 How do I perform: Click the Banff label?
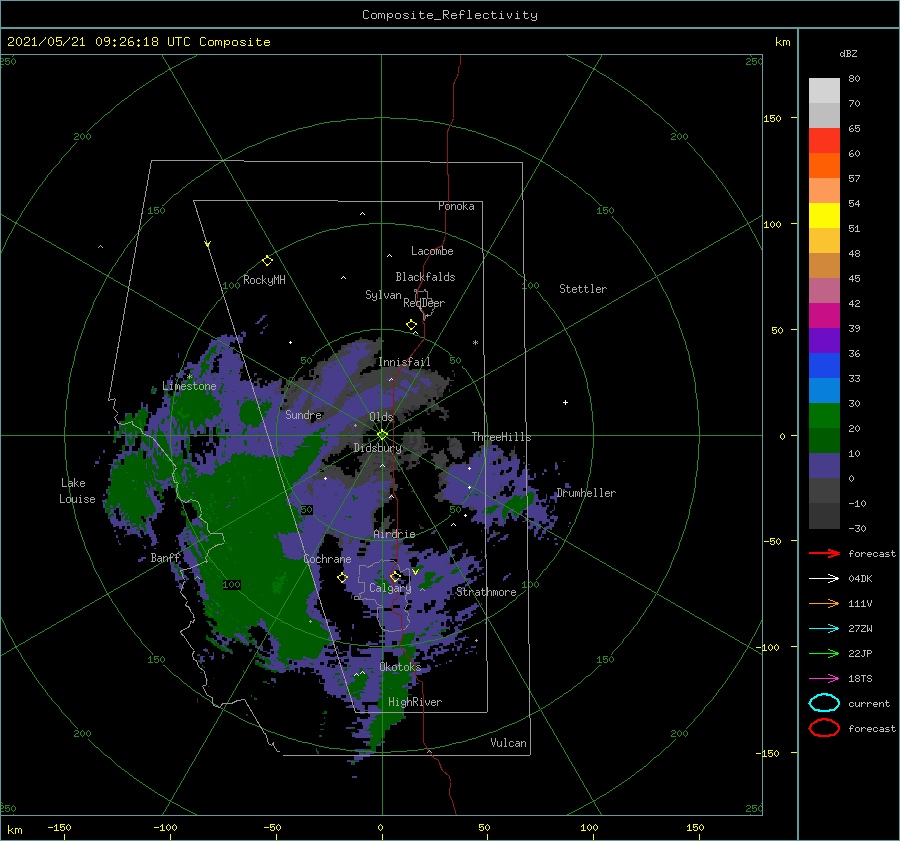point(165,557)
